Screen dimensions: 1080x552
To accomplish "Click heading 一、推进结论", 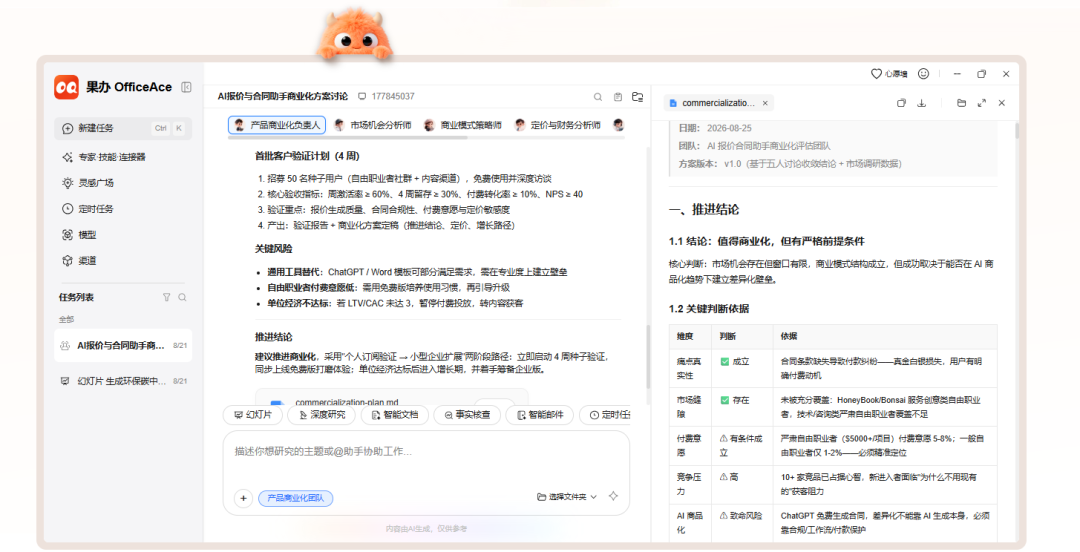I will tap(703, 209).
